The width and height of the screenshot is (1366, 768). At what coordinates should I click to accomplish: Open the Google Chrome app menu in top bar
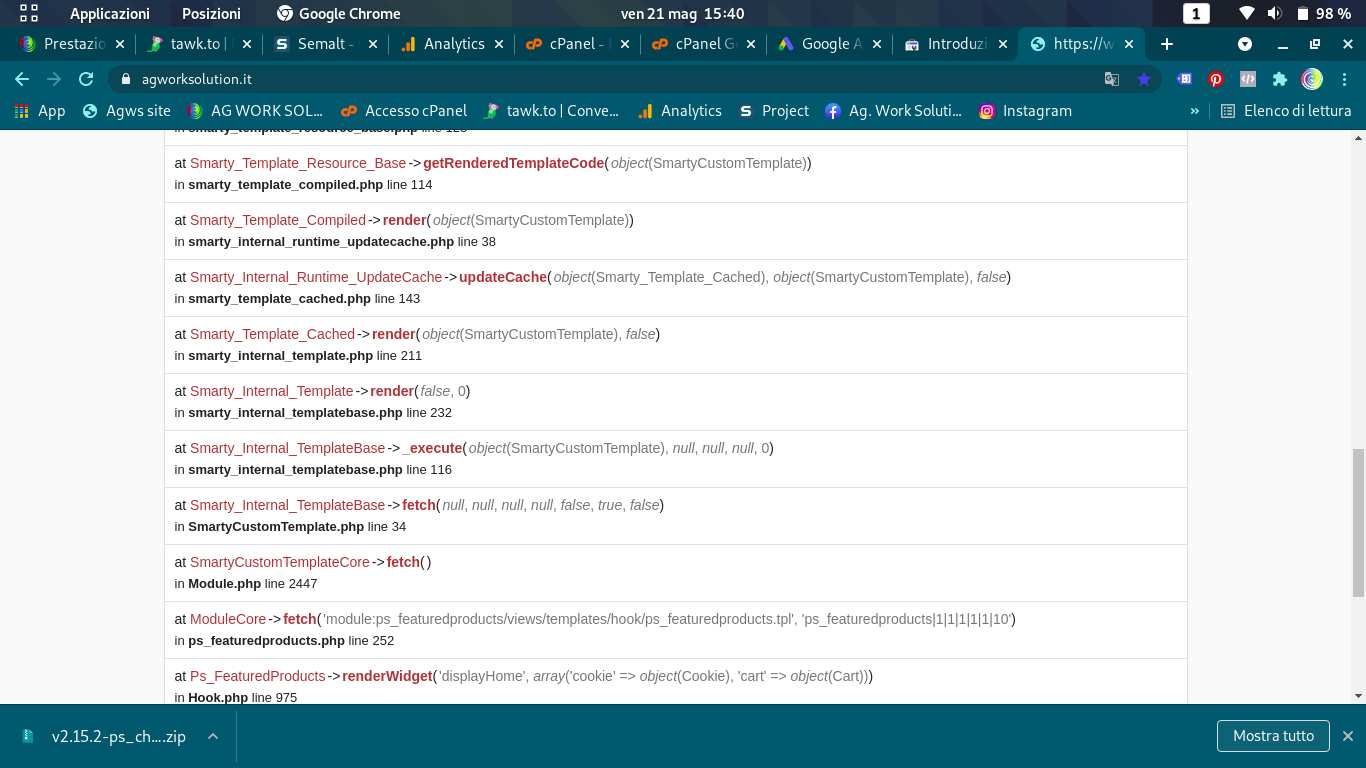pos(338,13)
